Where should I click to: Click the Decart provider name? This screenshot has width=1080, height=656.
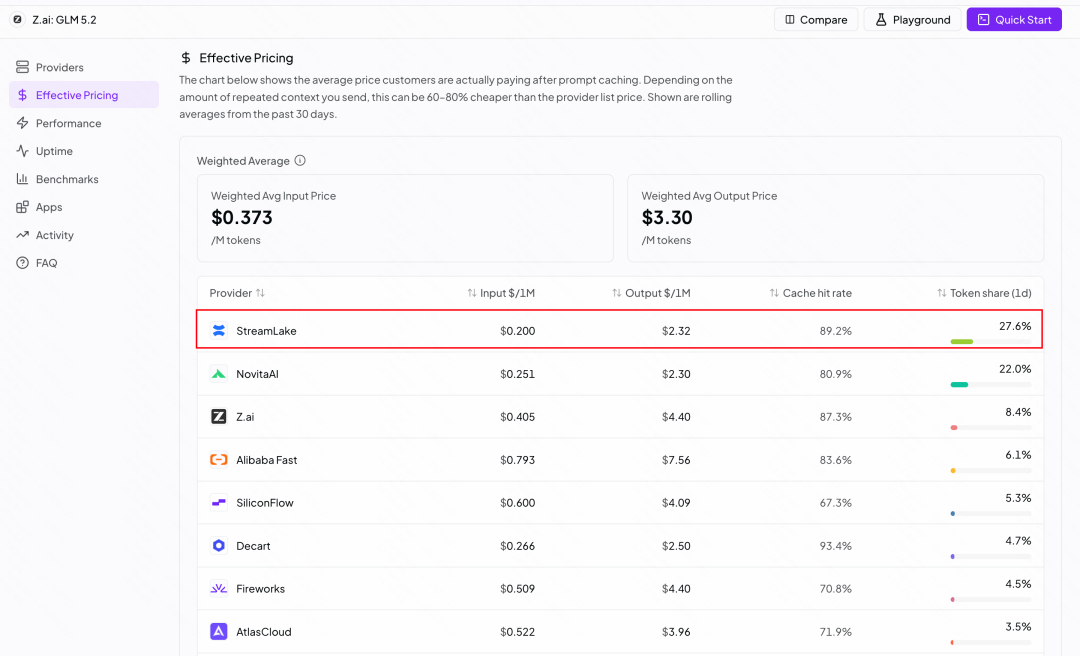(x=253, y=546)
